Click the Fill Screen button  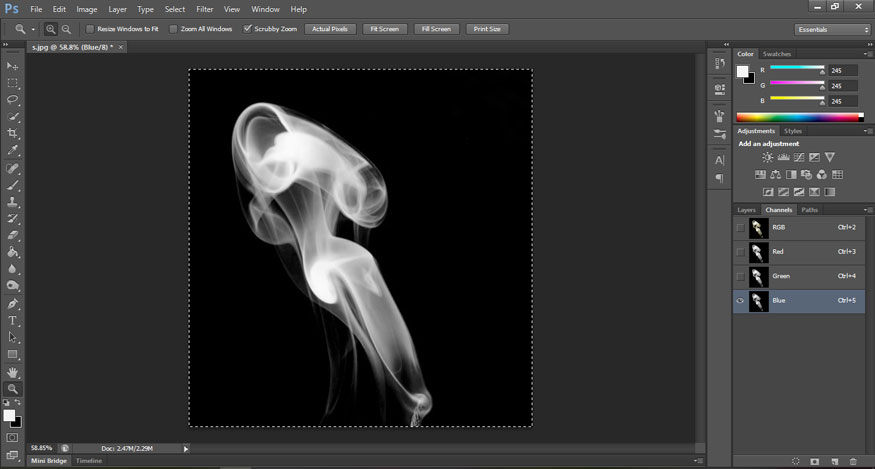[x=436, y=29]
